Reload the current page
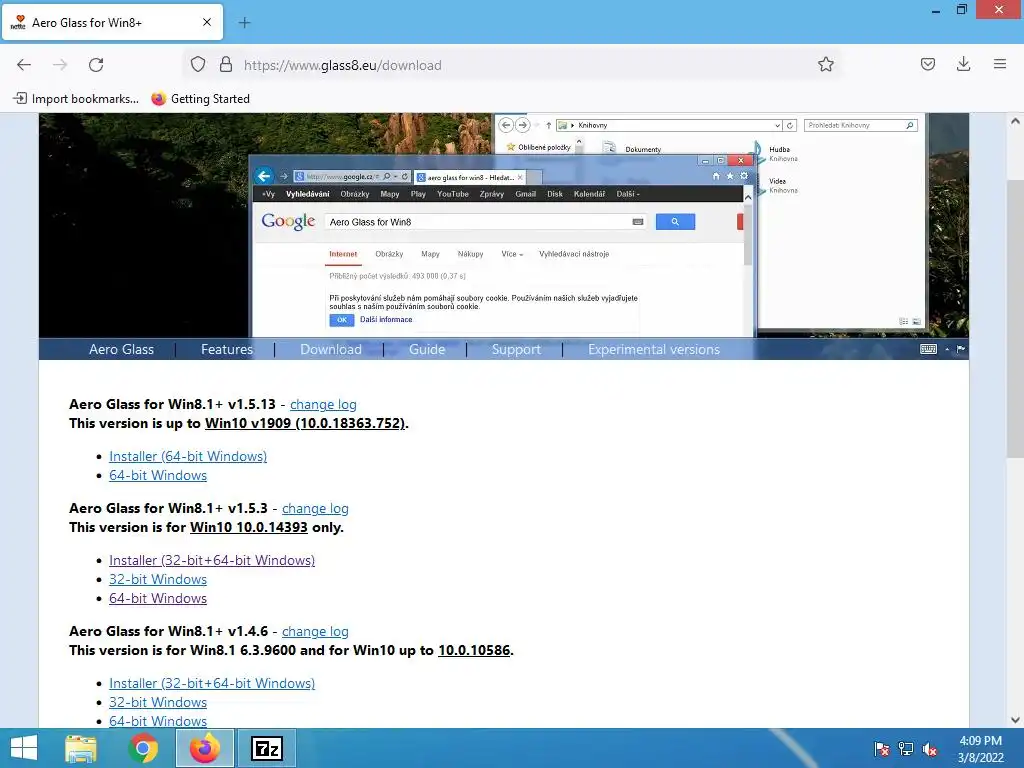This screenshot has width=1024, height=768. [x=96, y=65]
